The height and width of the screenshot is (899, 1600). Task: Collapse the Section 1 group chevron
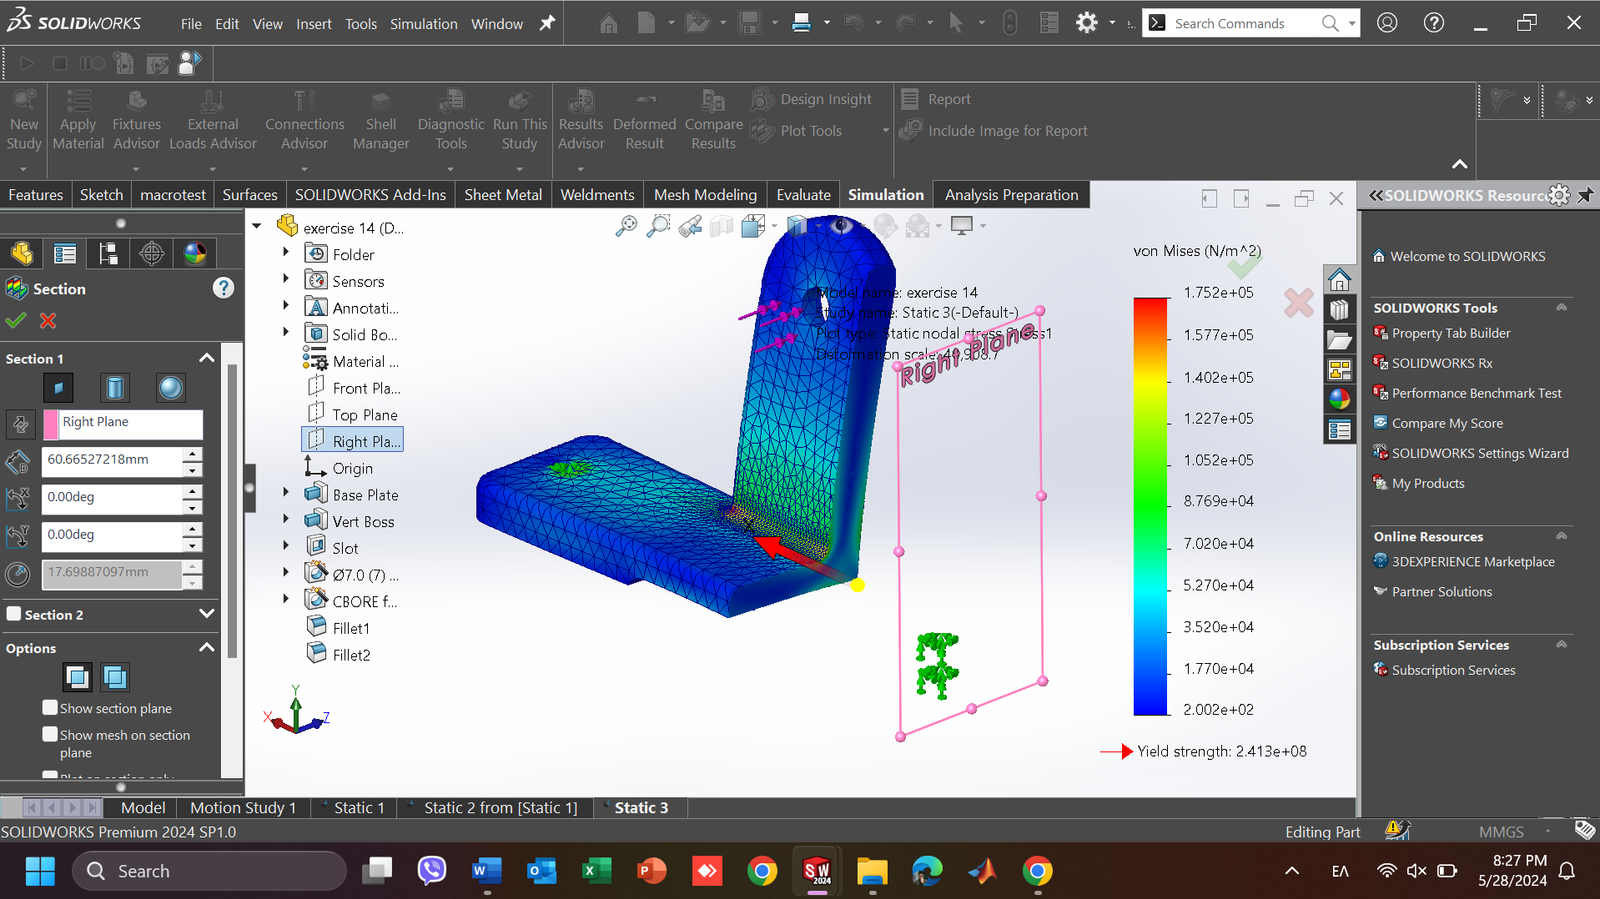[207, 358]
